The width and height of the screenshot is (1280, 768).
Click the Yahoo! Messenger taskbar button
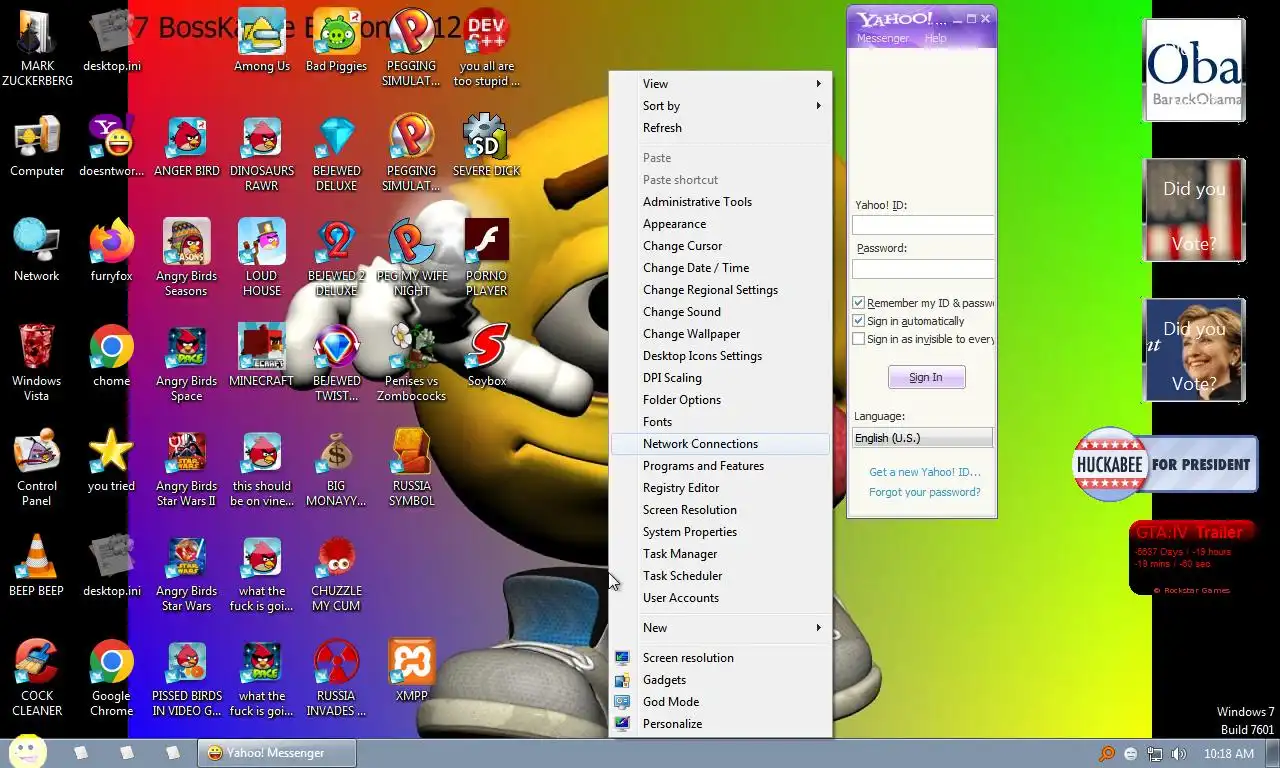point(276,753)
